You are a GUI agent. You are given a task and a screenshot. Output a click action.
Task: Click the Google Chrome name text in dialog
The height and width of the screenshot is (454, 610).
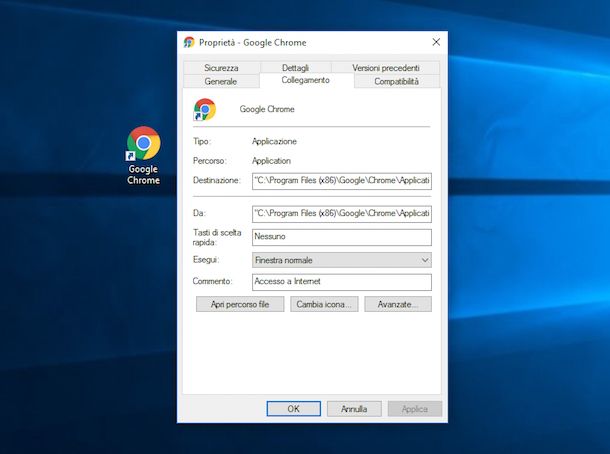point(267,109)
